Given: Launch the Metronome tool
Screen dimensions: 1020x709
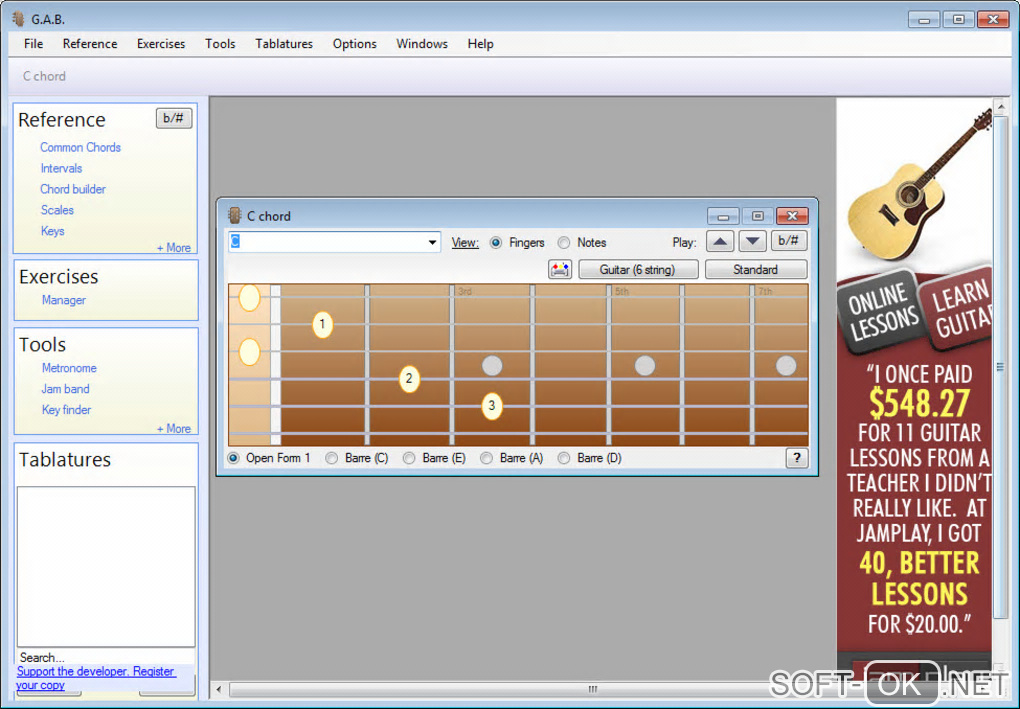Looking at the screenshot, I should coord(69,368).
